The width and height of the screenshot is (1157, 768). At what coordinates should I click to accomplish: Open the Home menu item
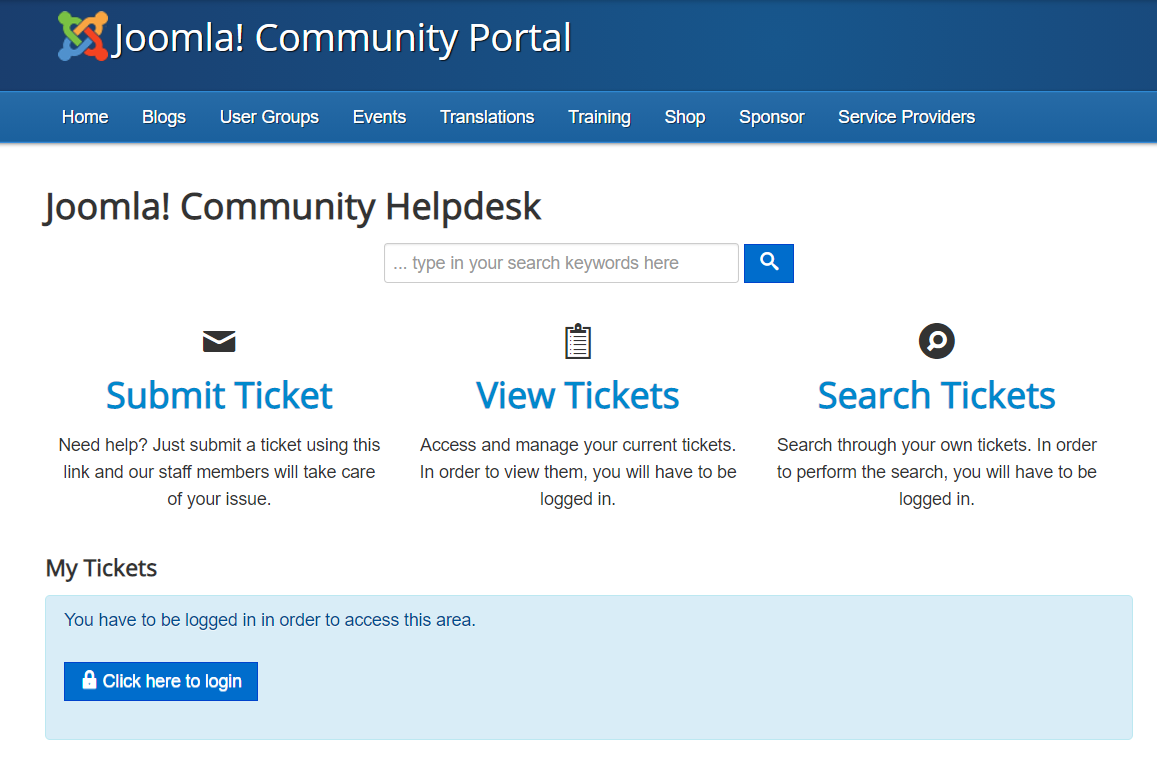point(85,117)
